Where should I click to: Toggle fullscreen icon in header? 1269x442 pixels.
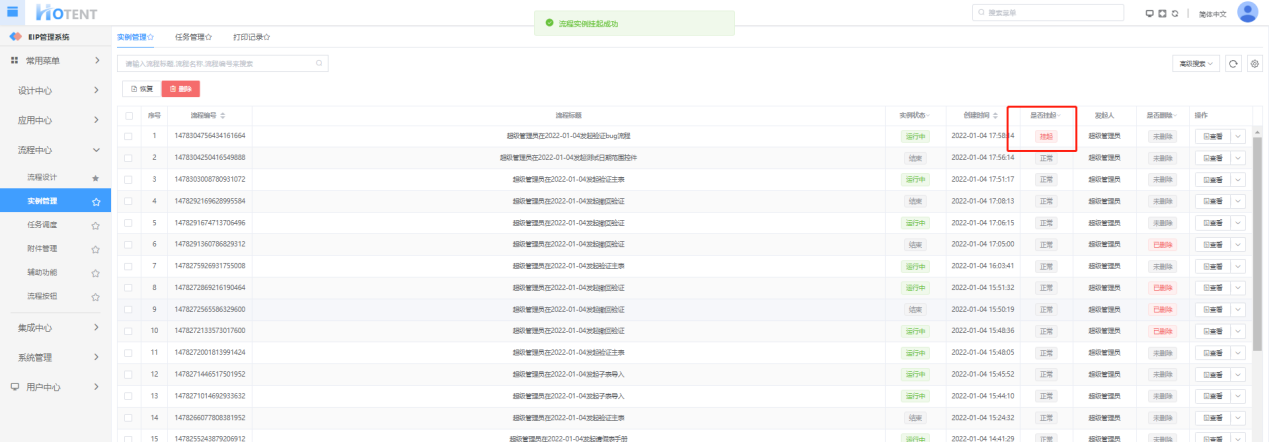point(1162,12)
